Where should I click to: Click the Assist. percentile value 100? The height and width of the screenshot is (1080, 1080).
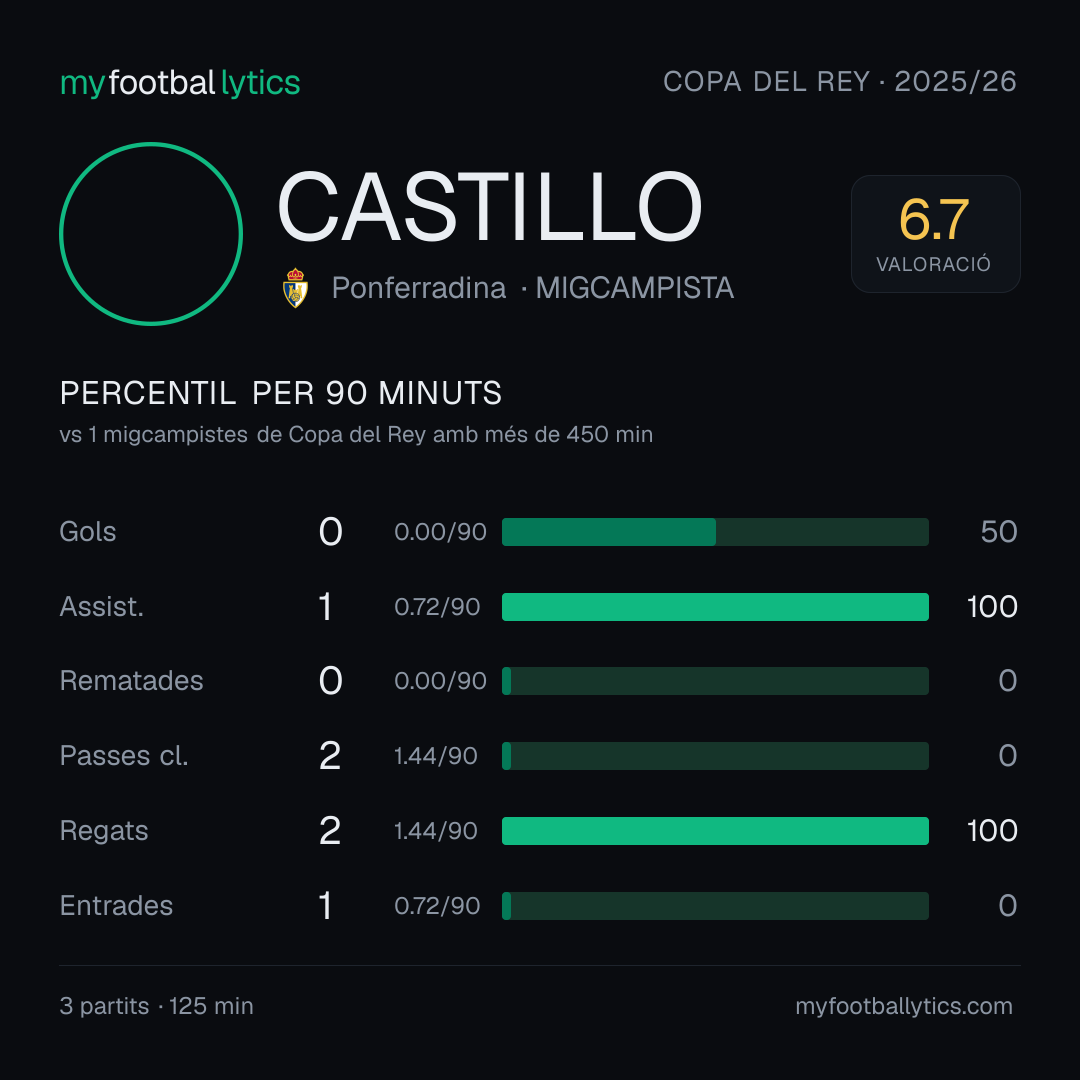(x=992, y=607)
